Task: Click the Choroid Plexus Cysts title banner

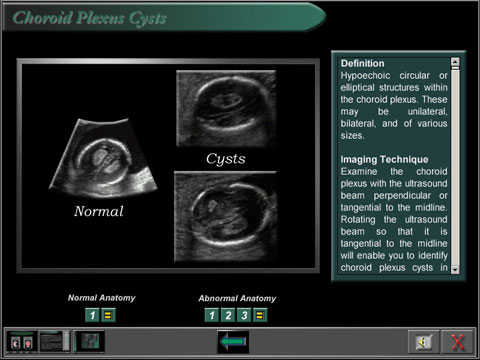Action: (x=163, y=17)
